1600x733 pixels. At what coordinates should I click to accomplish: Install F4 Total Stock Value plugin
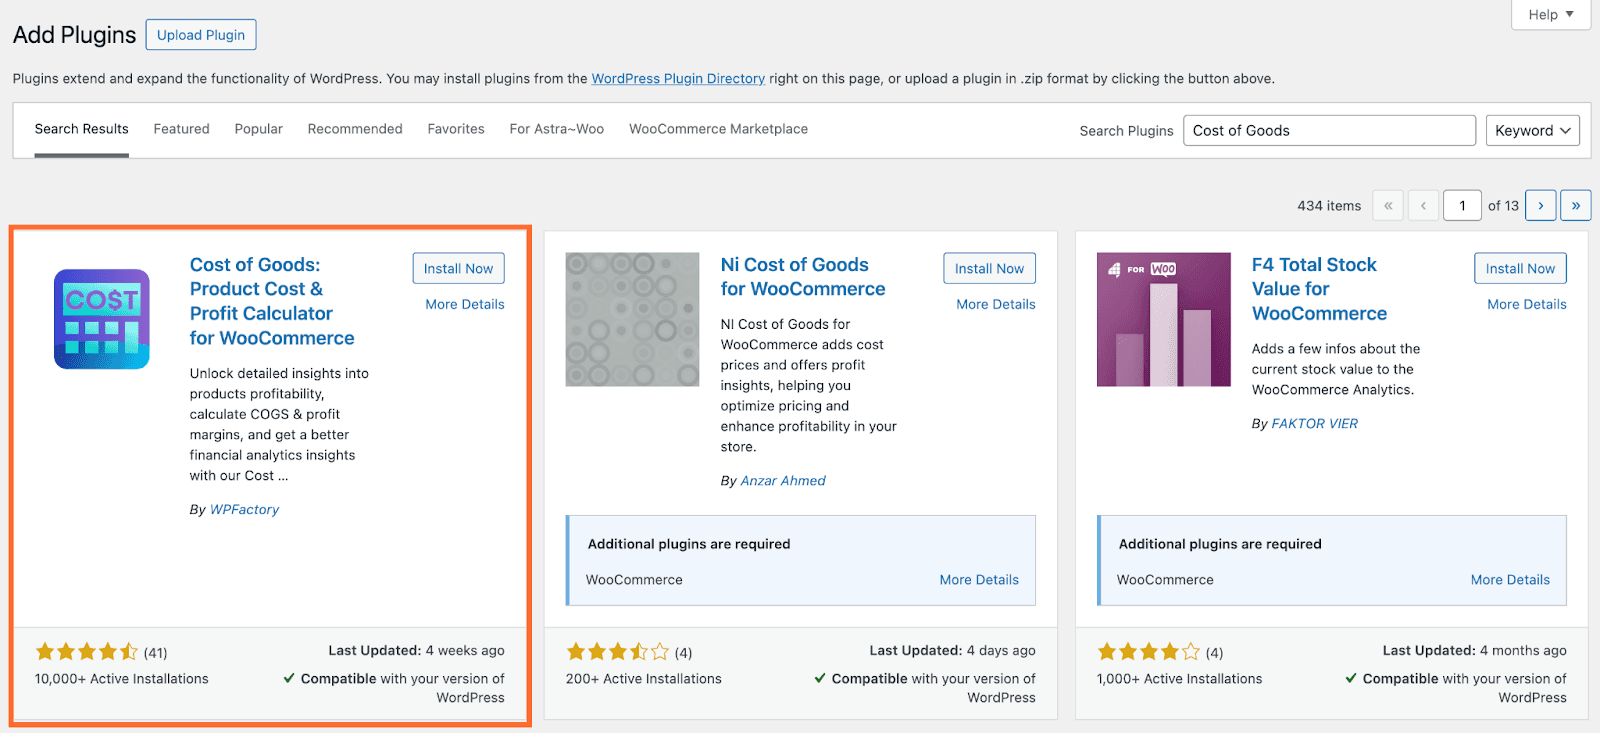[1521, 268]
